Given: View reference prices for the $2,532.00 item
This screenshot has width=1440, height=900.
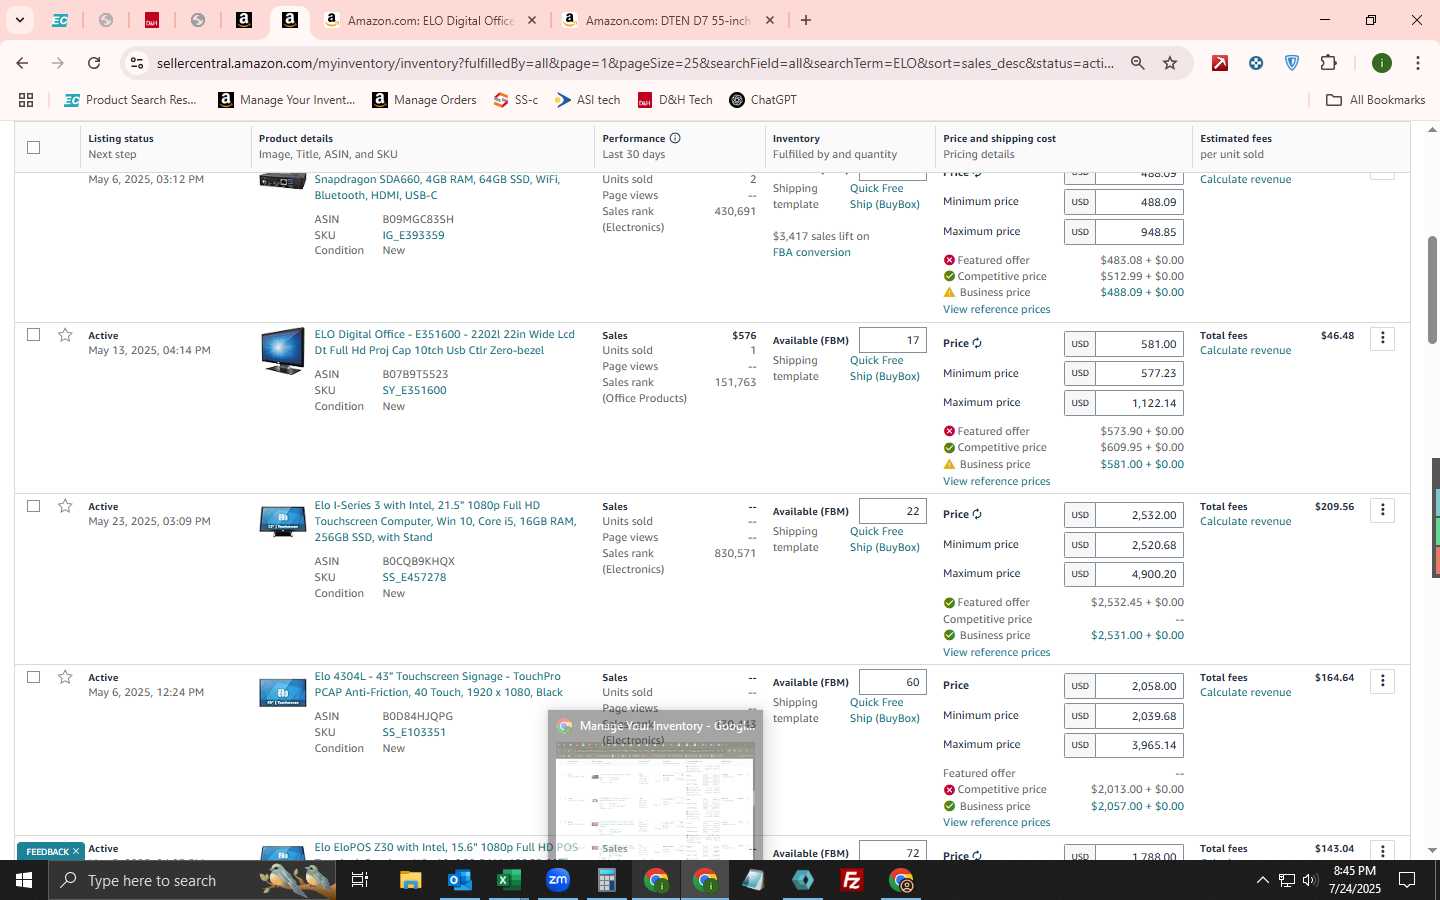Looking at the screenshot, I should click(996, 652).
